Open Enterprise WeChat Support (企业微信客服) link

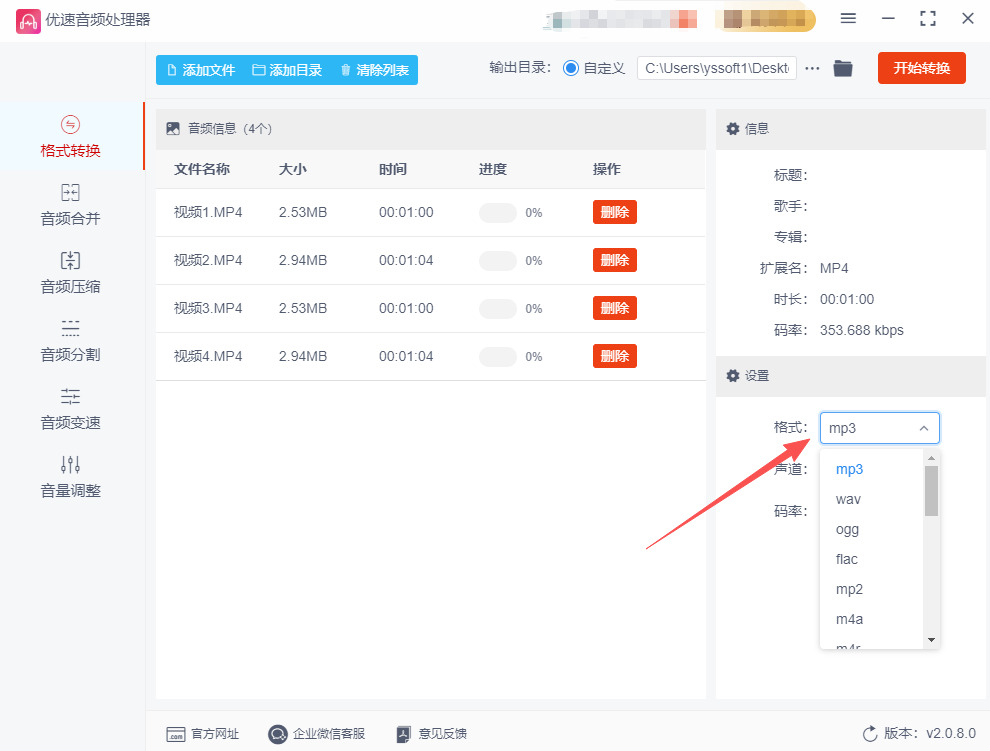pyautogui.click(x=316, y=733)
